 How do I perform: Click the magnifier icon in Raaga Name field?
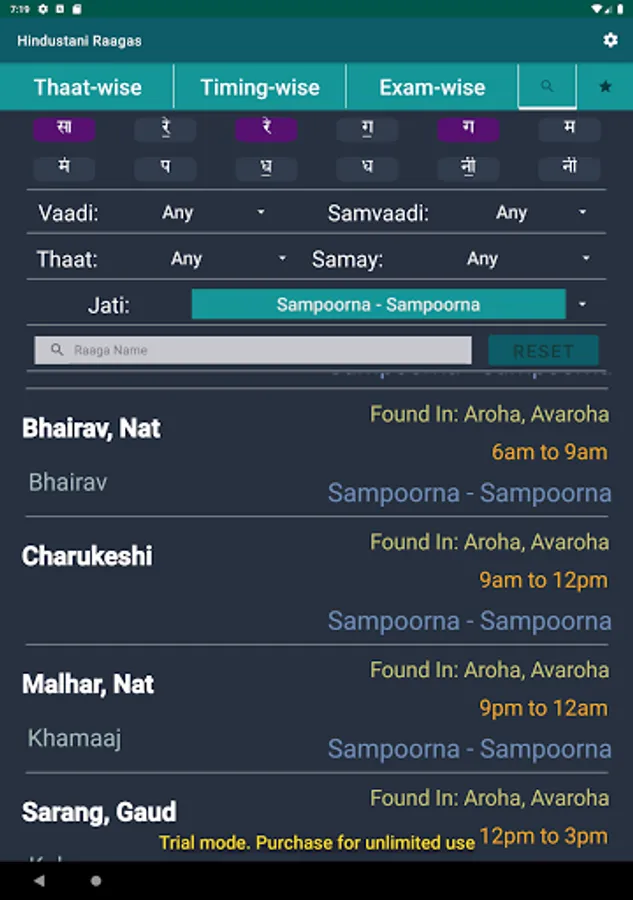click(57, 350)
